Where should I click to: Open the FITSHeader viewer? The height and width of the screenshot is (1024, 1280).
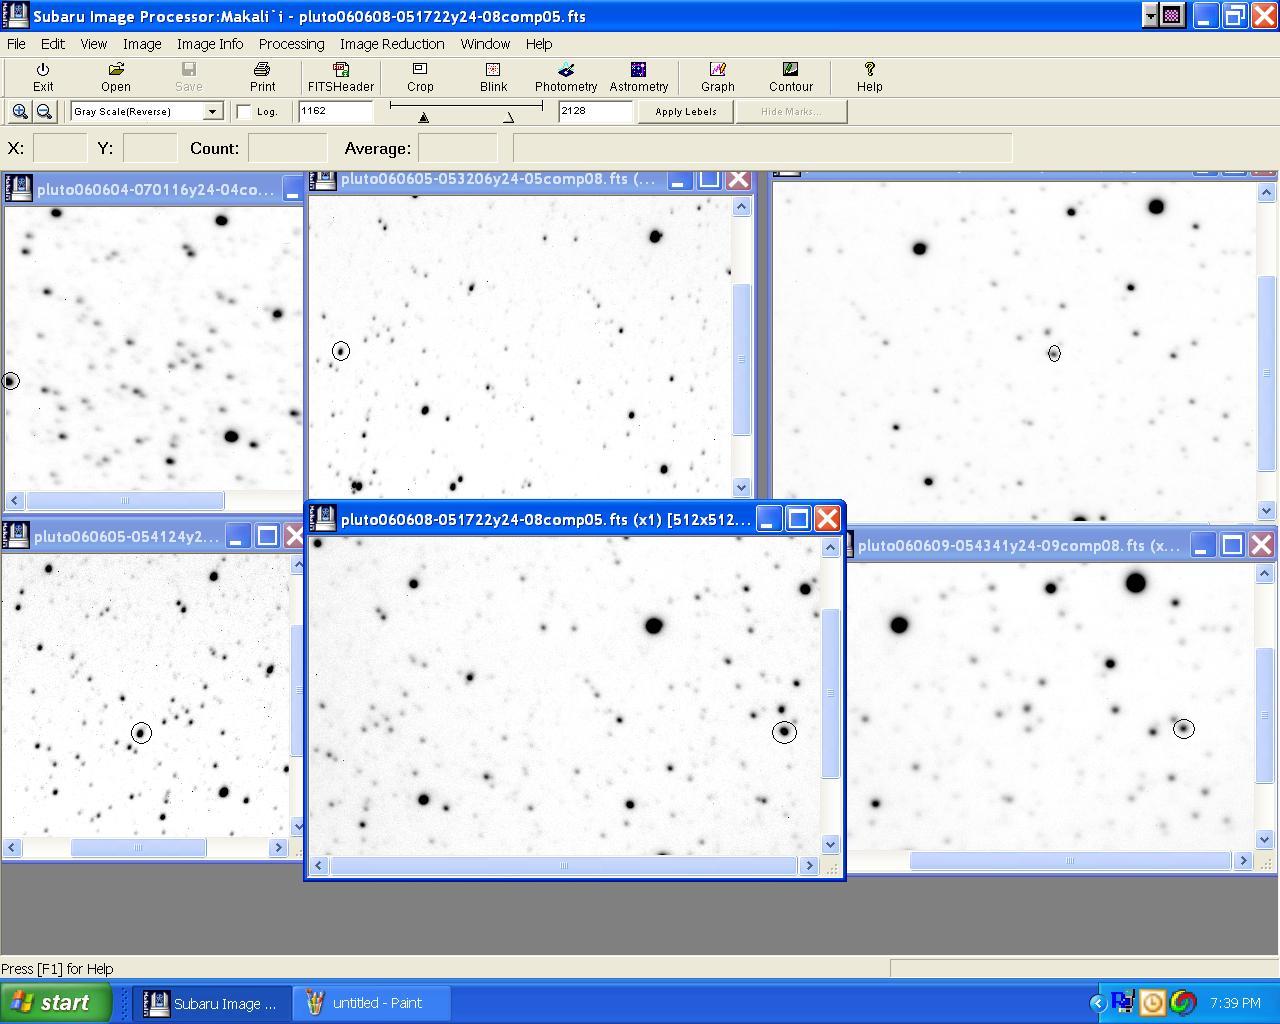[x=340, y=77]
